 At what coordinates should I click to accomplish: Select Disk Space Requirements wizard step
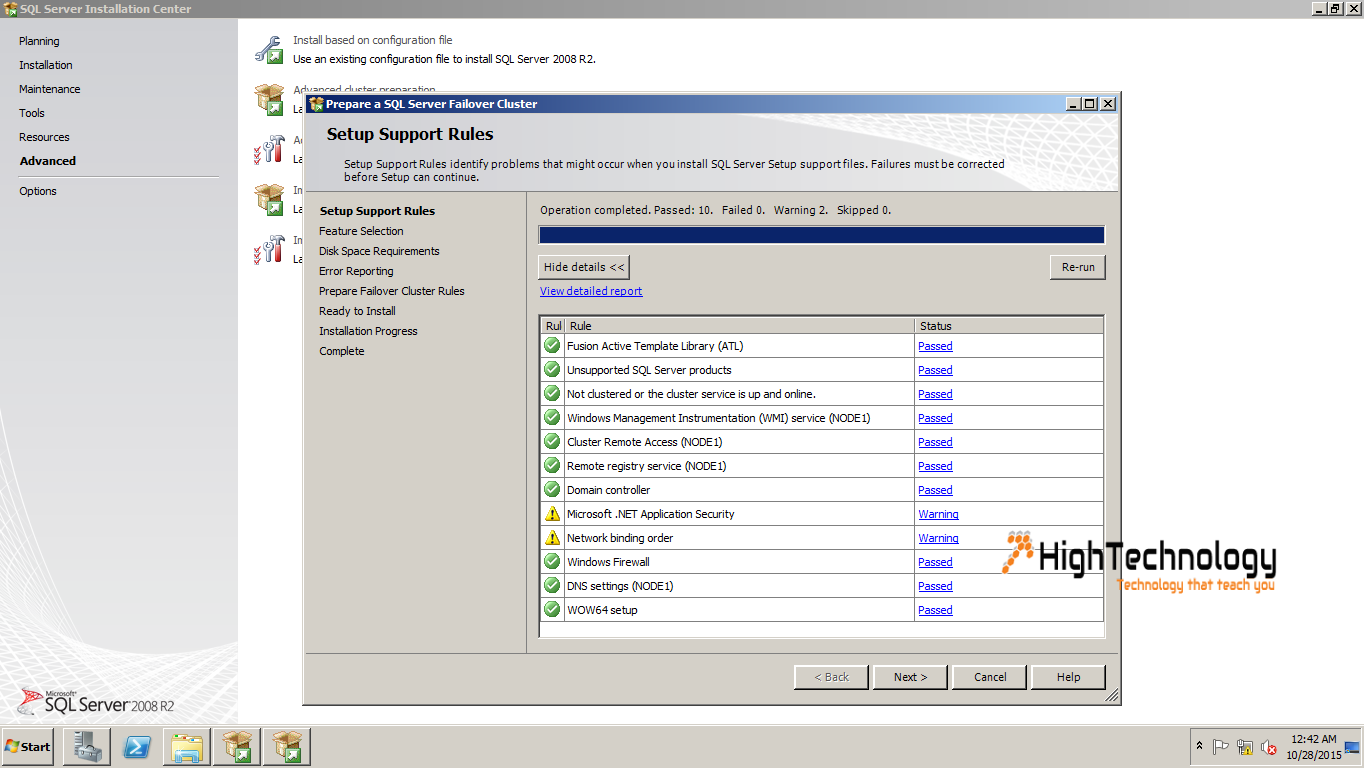coord(379,251)
